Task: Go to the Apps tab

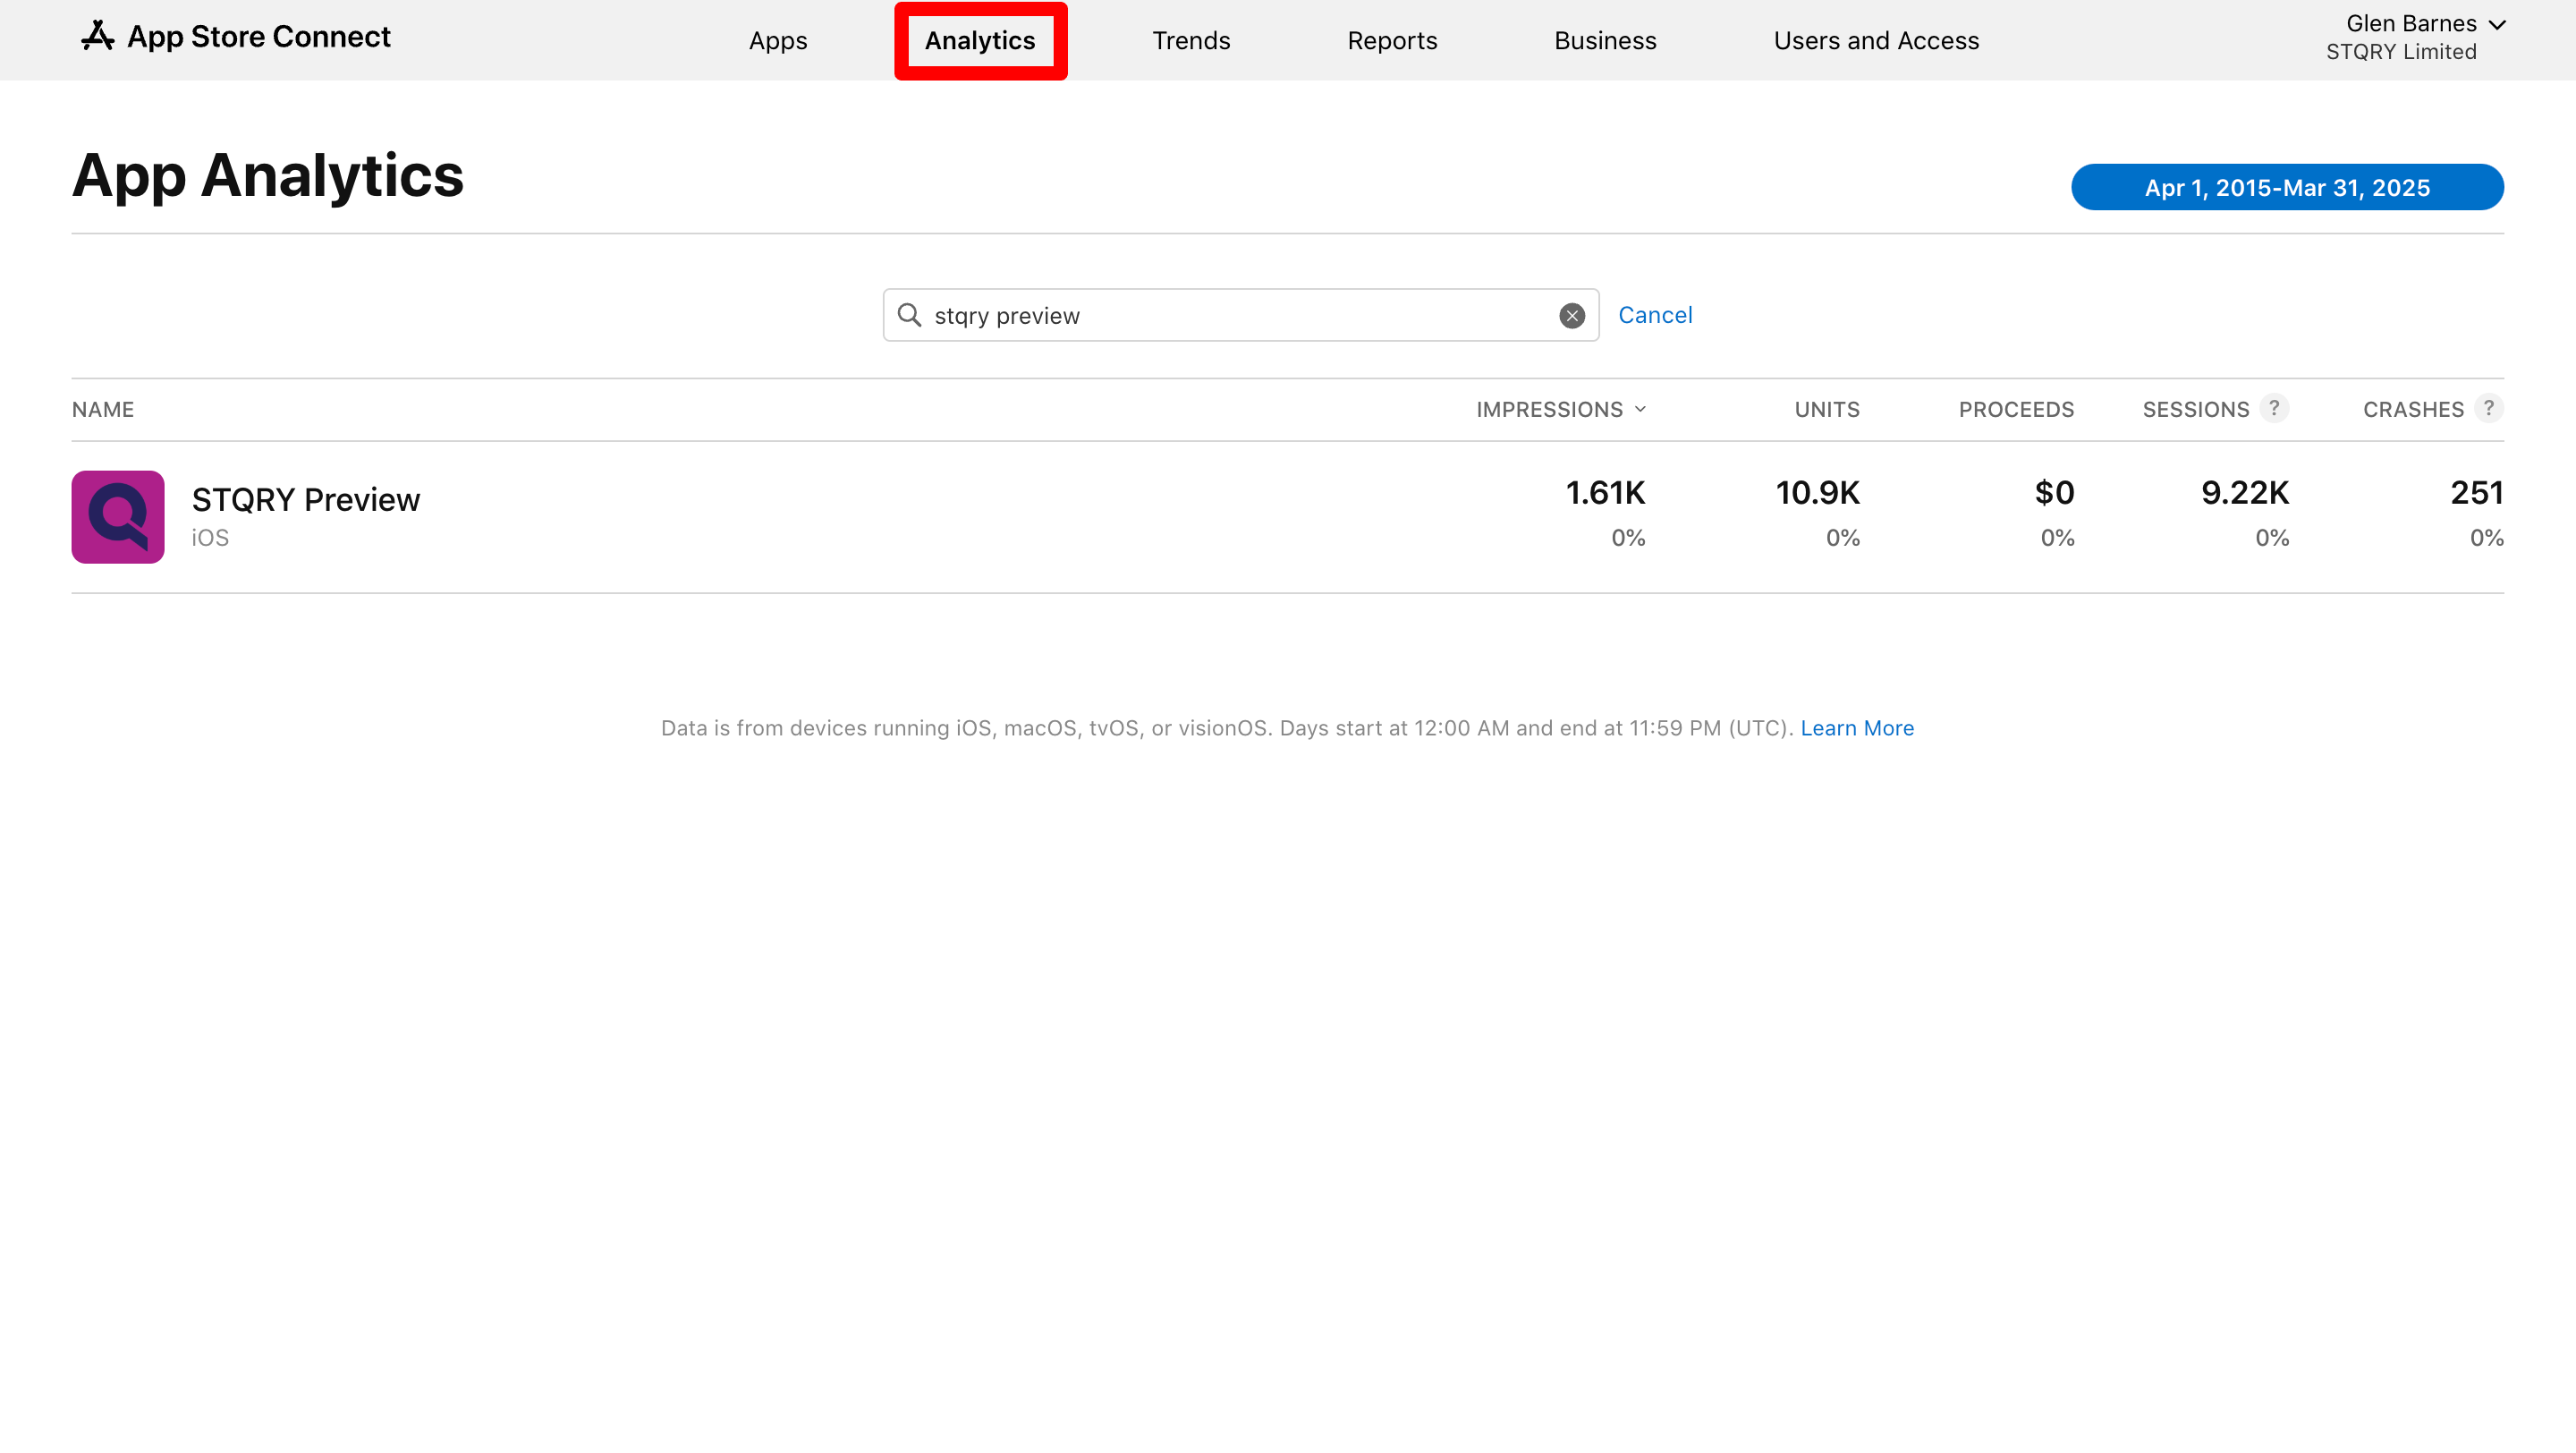Action: pos(777,41)
